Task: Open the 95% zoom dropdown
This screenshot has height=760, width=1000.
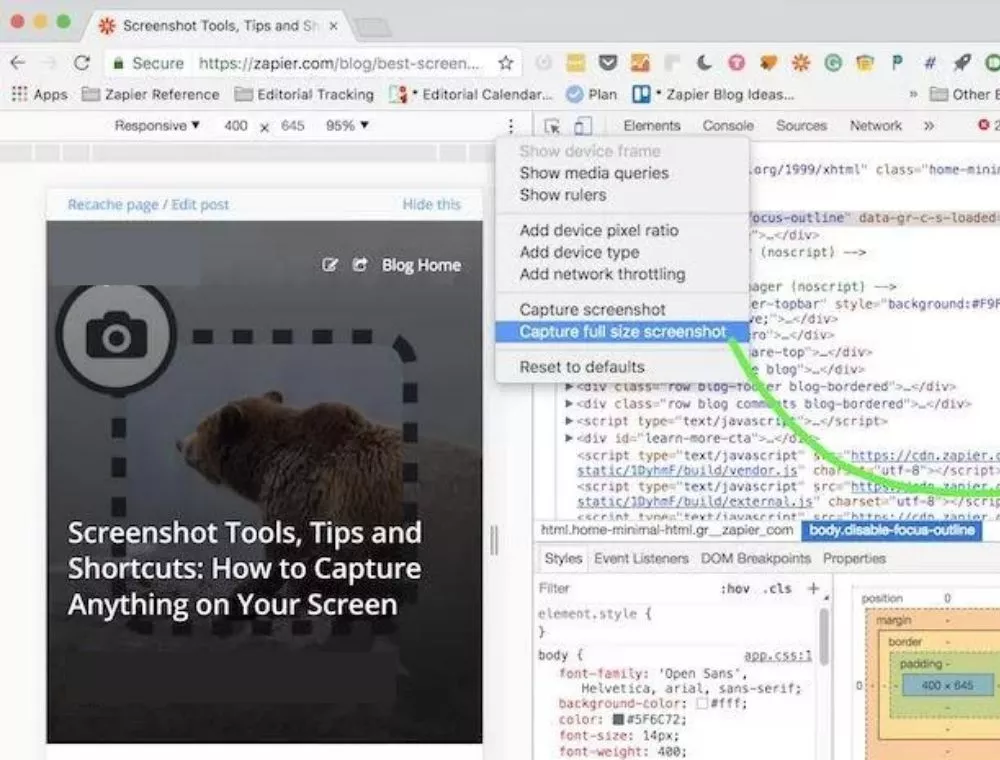Action: coord(347,126)
